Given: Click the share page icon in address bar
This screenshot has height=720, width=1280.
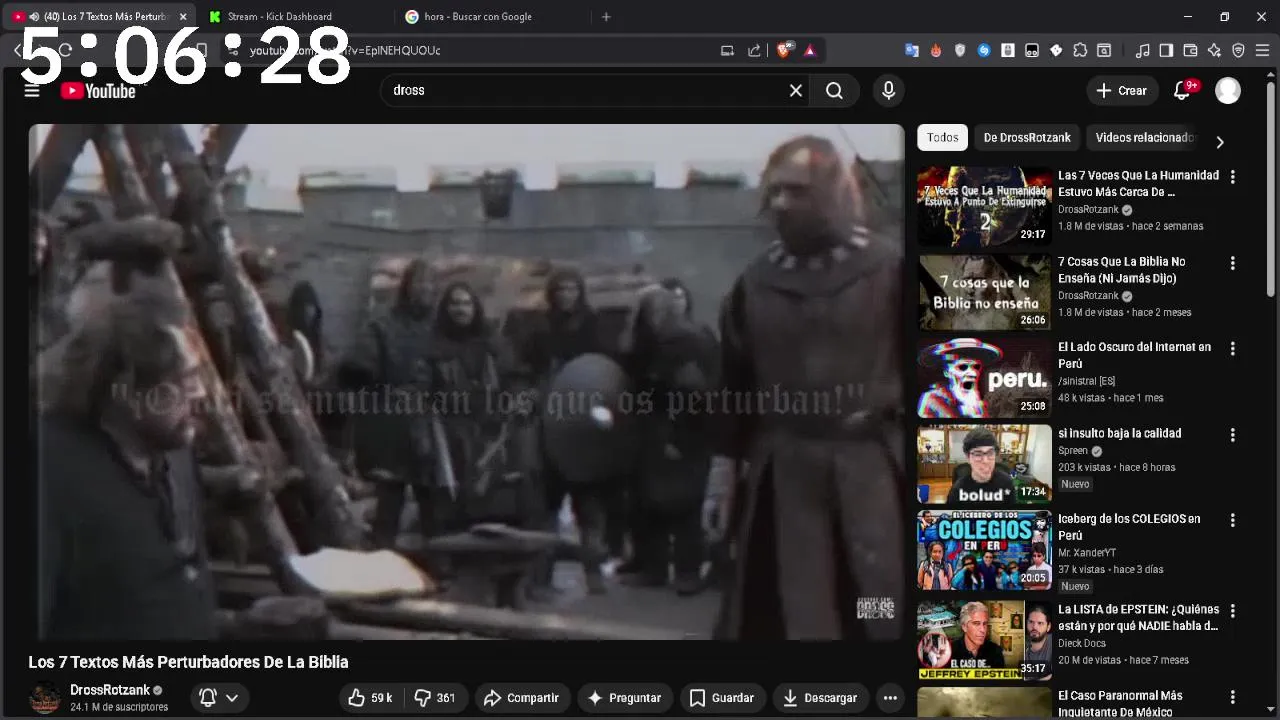Looking at the screenshot, I should pos(754,50).
